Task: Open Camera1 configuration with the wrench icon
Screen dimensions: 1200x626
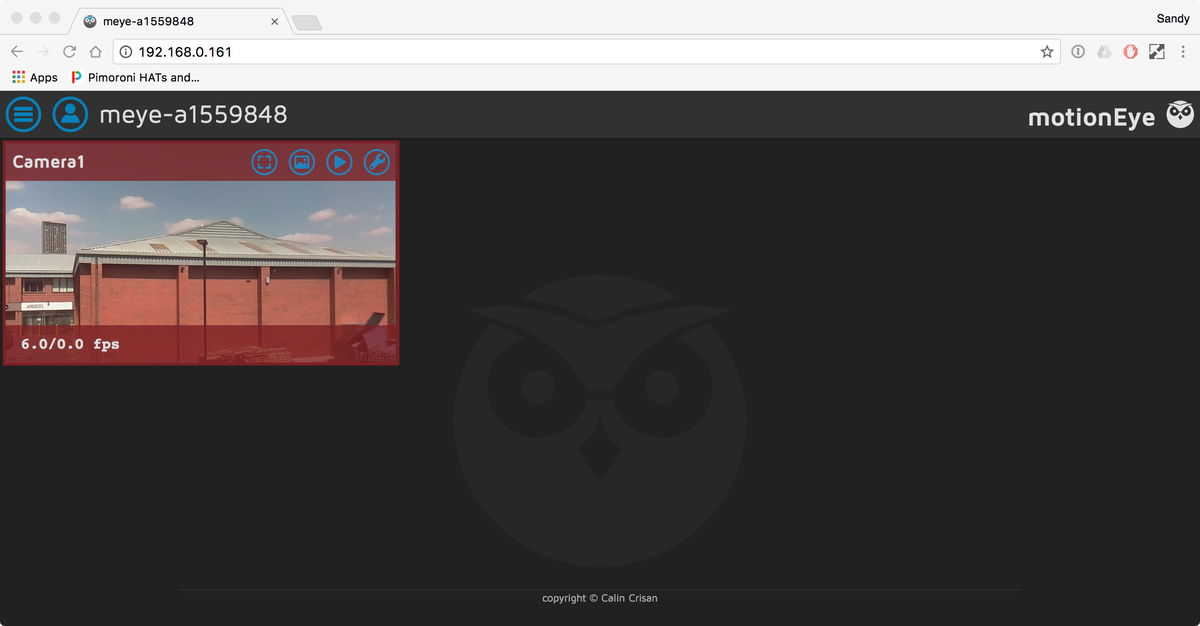Action: tap(376, 161)
